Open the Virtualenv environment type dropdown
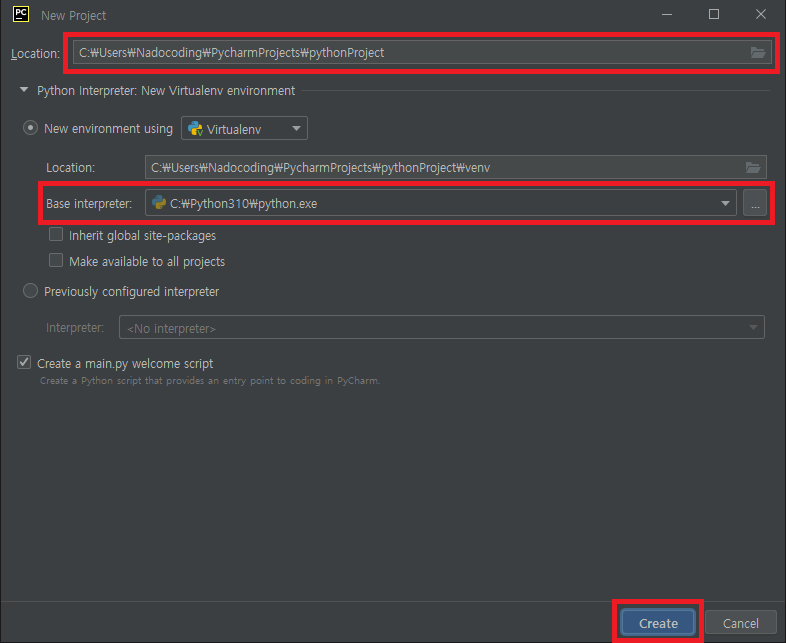The width and height of the screenshot is (786, 643). [x=244, y=128]
